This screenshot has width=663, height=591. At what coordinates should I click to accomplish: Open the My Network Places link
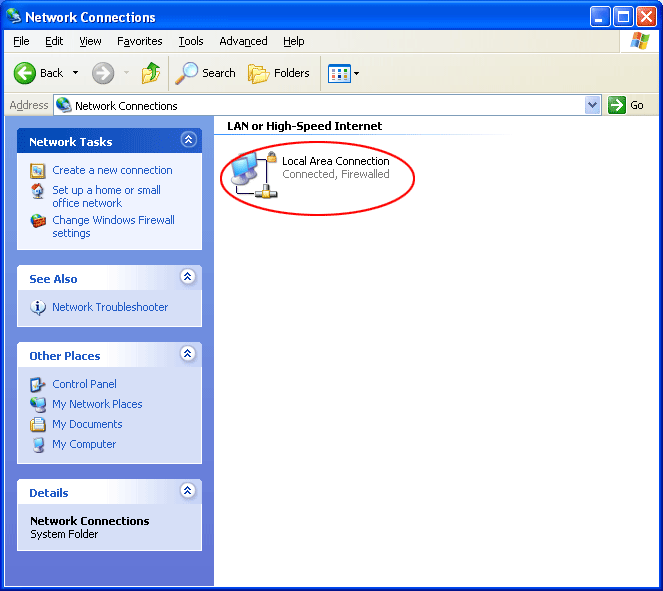97,404
